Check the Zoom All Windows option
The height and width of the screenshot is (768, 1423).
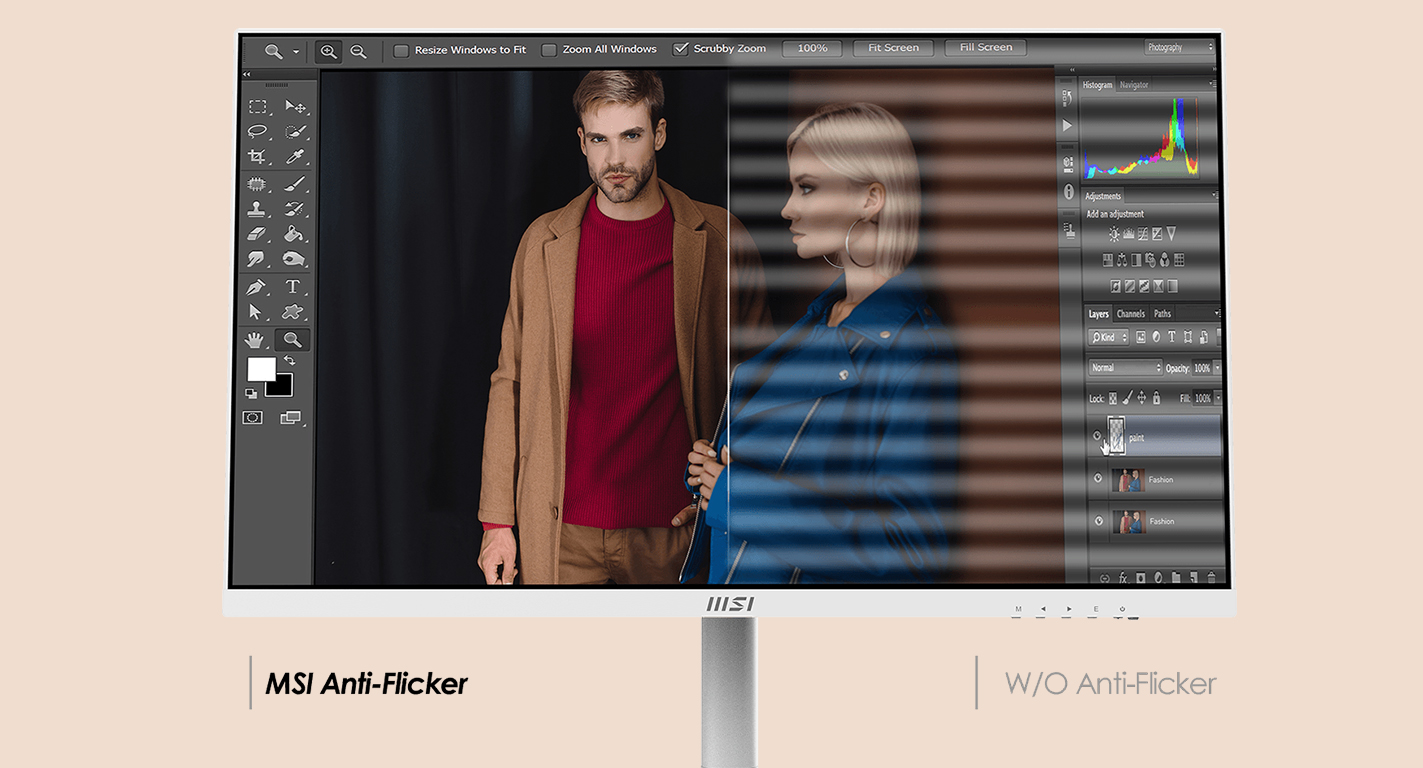549,49
